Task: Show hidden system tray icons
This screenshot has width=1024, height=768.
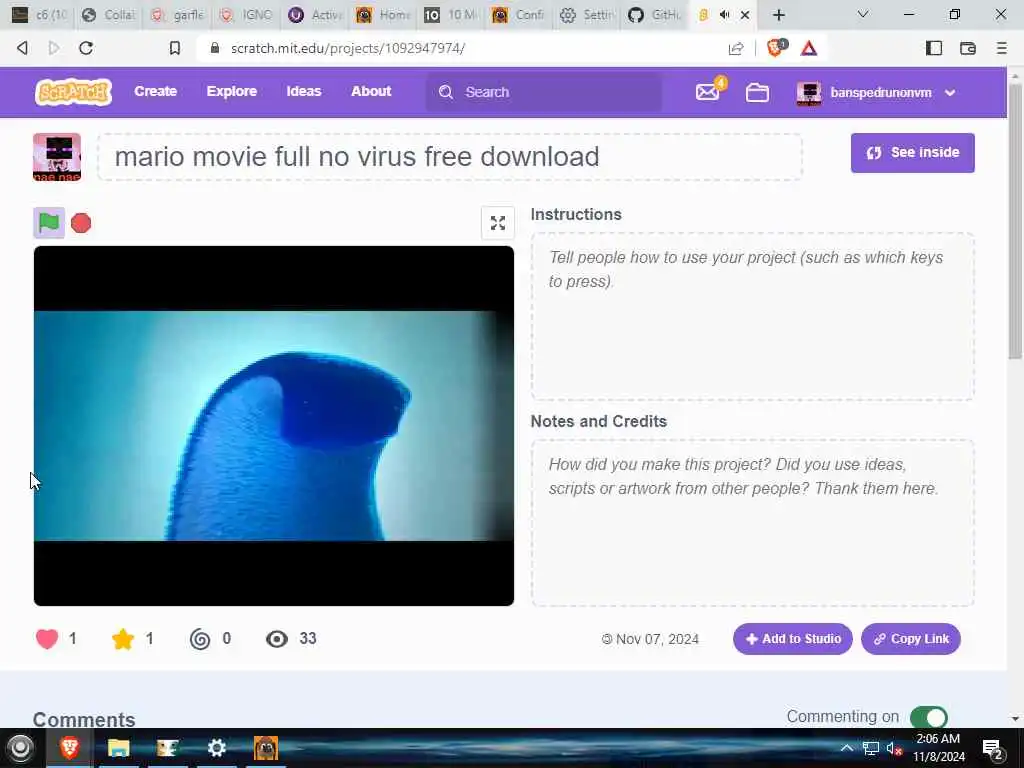Action: tap(846, 748)
